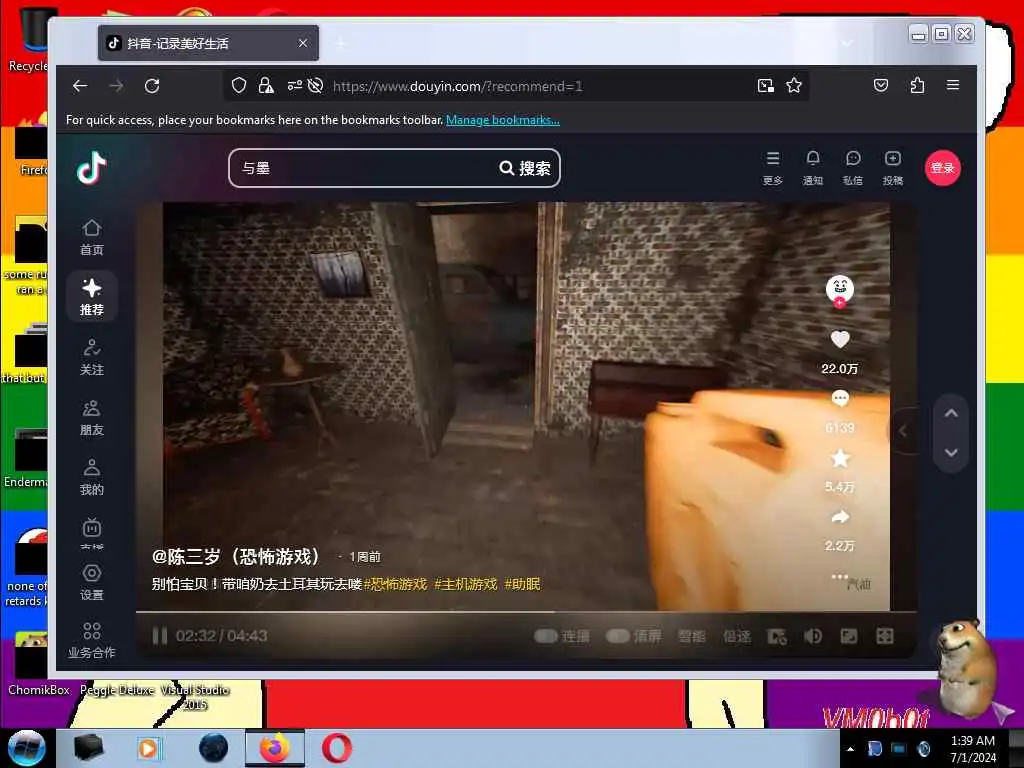Select the 推荐 recommended feed
This screenshot has width=1024, height=768.
(91, 297)
